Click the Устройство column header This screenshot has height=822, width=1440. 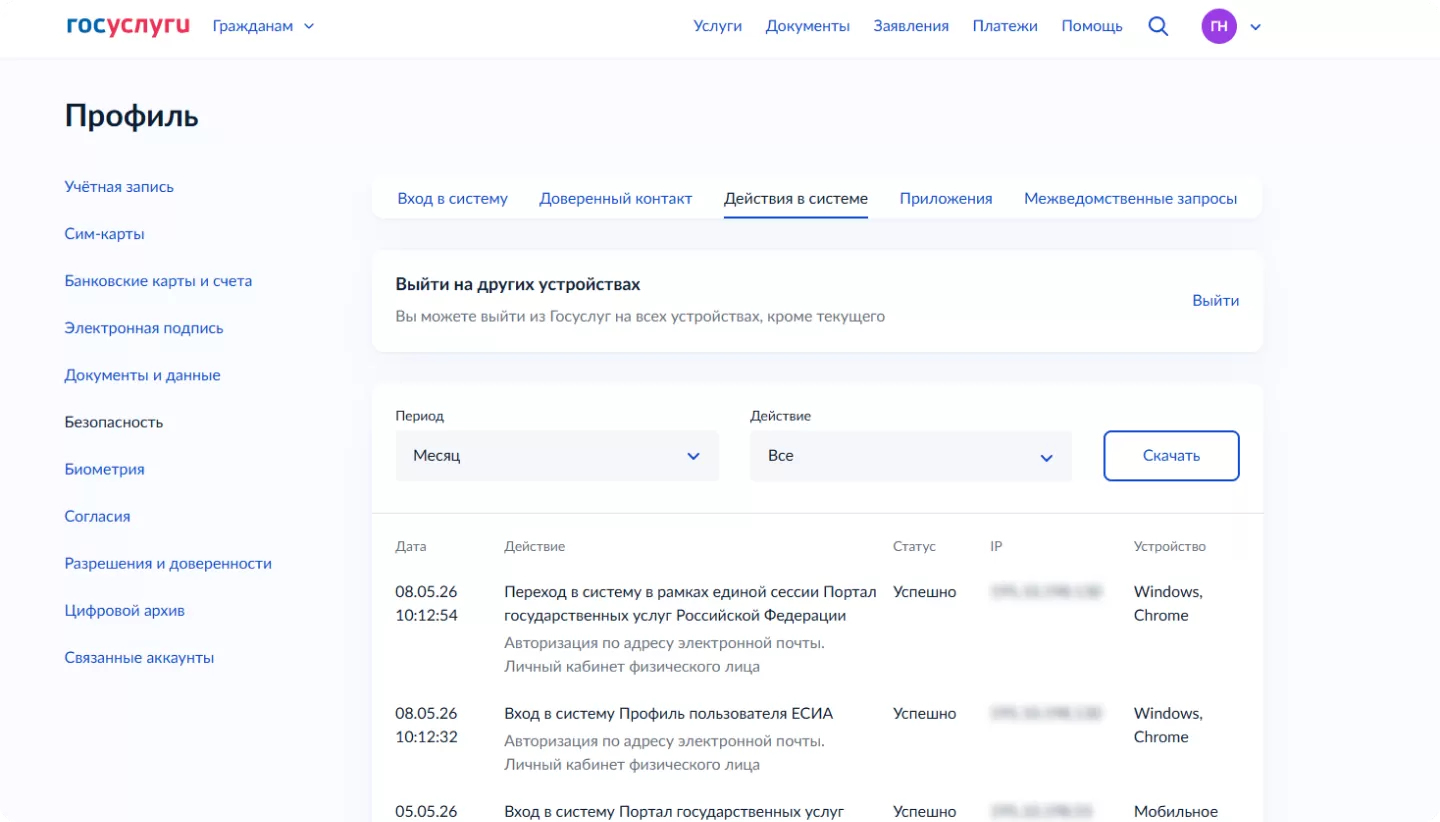coord(1170,547)
